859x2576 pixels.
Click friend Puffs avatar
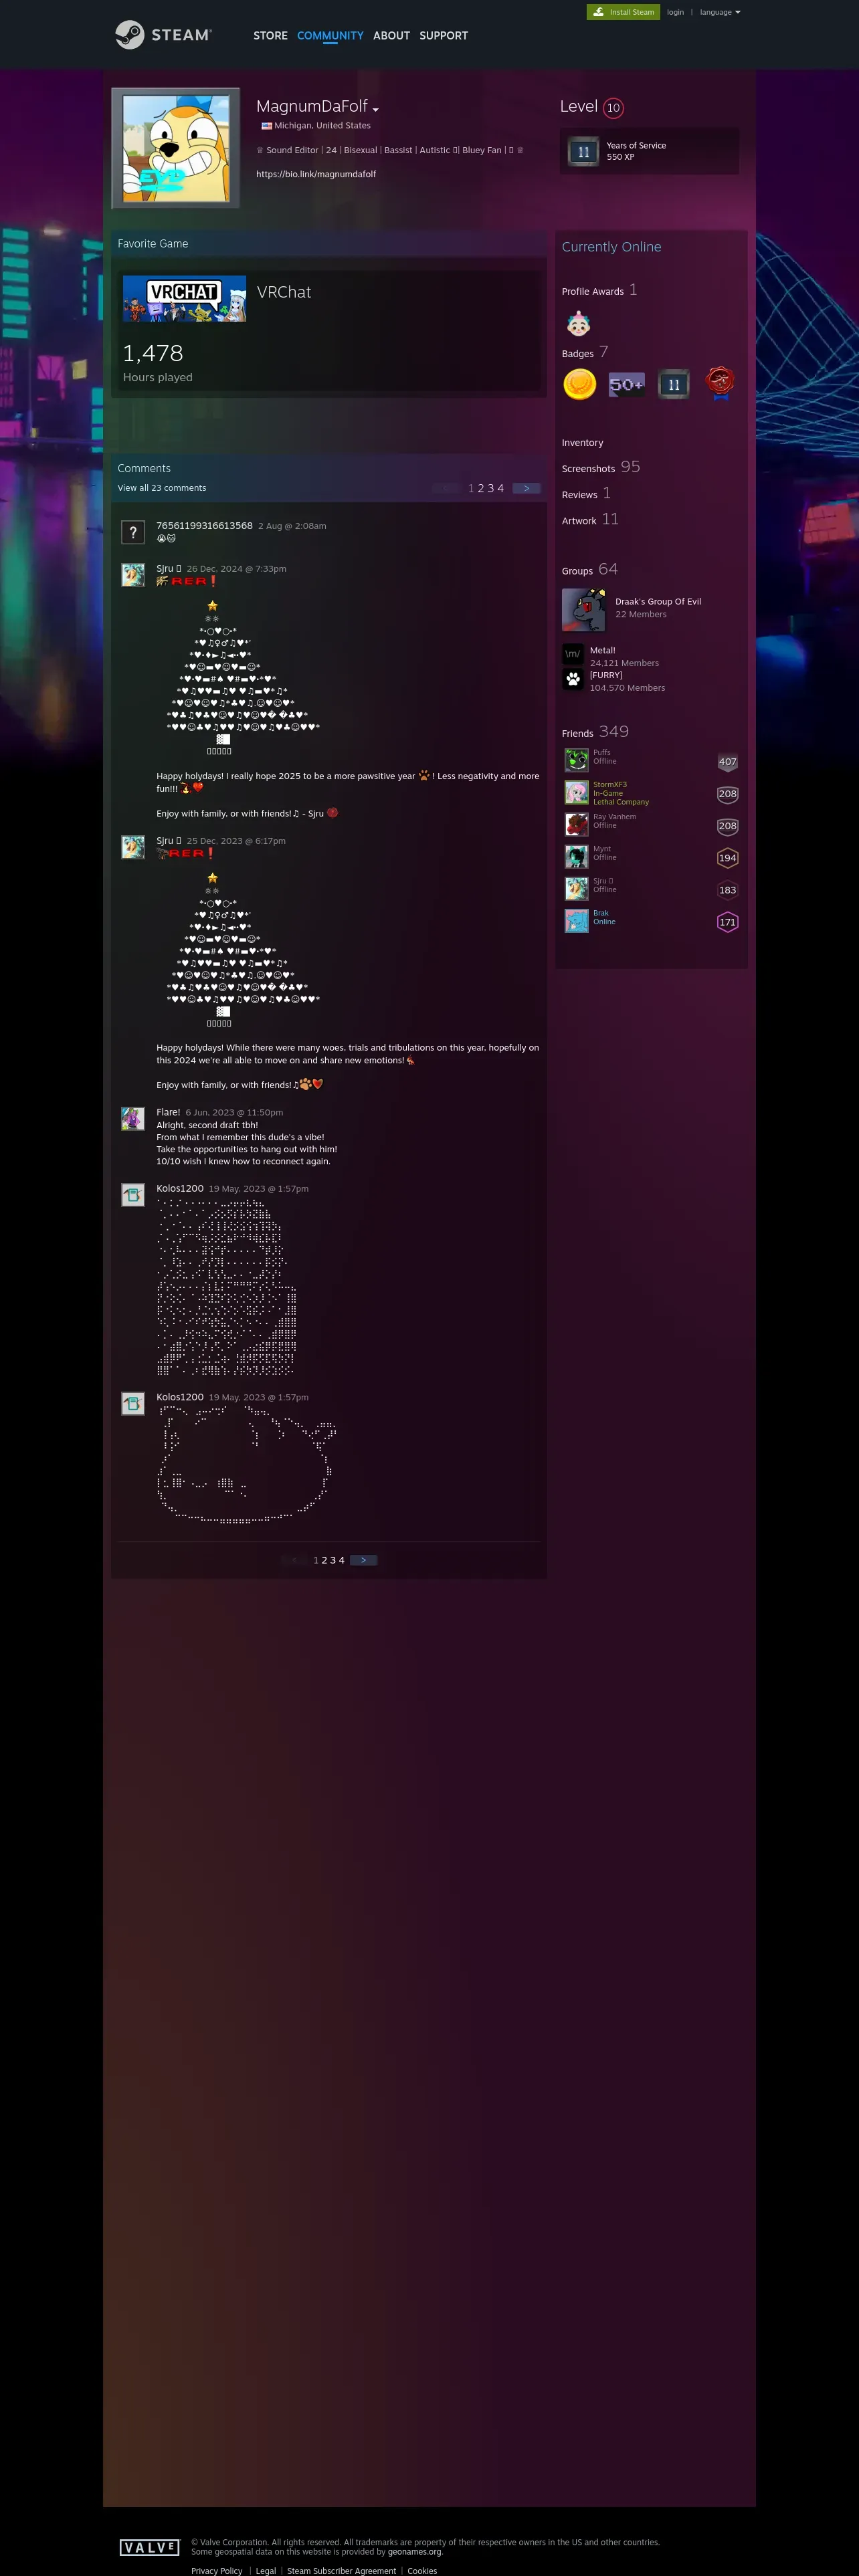[576, 760]
